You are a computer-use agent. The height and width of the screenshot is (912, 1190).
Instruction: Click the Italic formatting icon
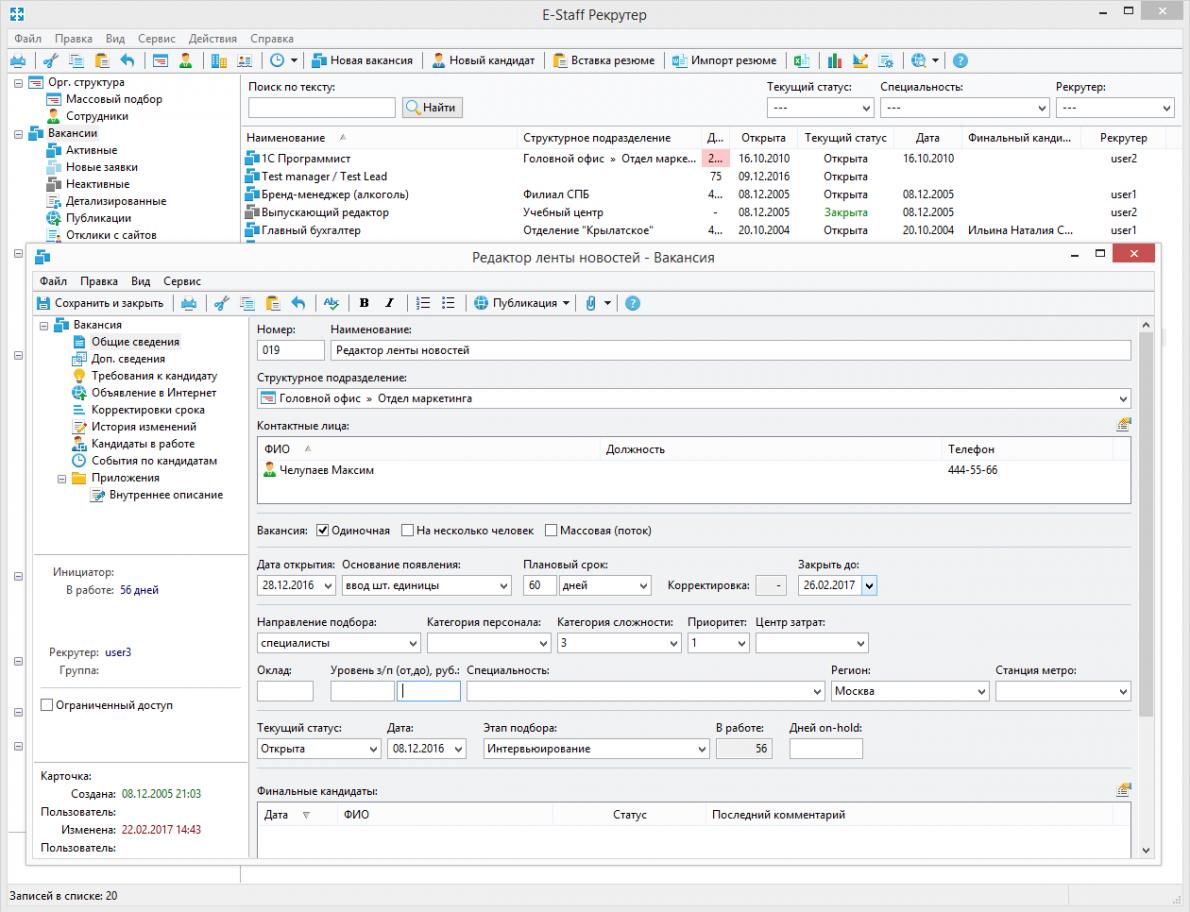pyautogui.click(x=389, y=303)
